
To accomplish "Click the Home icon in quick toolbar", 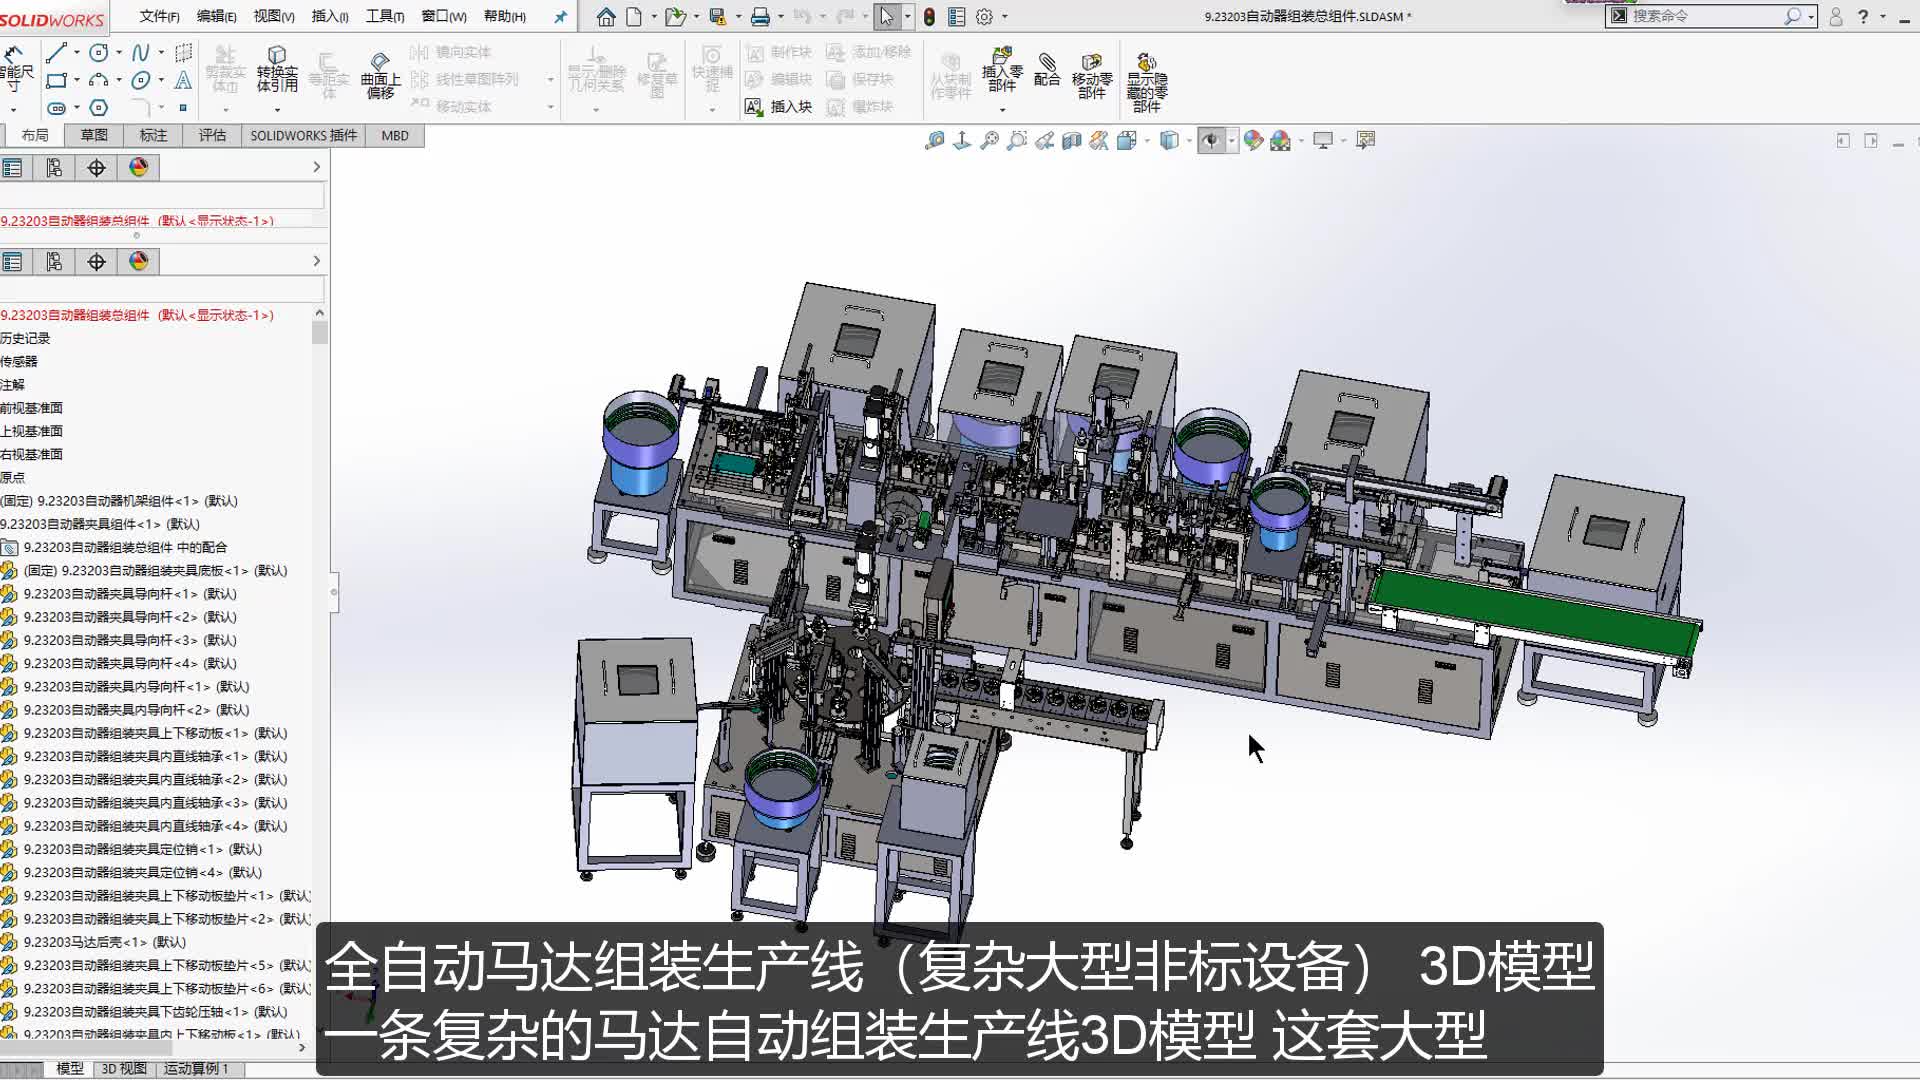I will pos(606,17).
